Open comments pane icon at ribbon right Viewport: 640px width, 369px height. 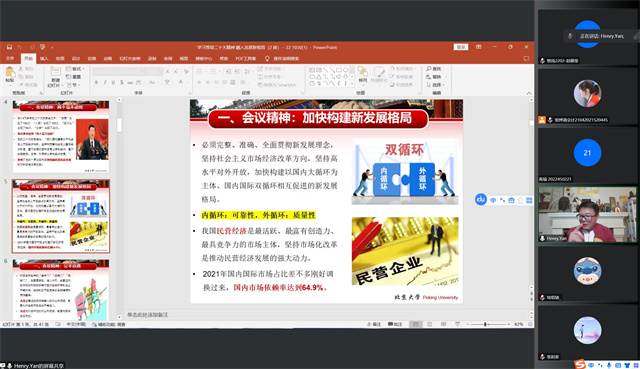tap(527, 58)
